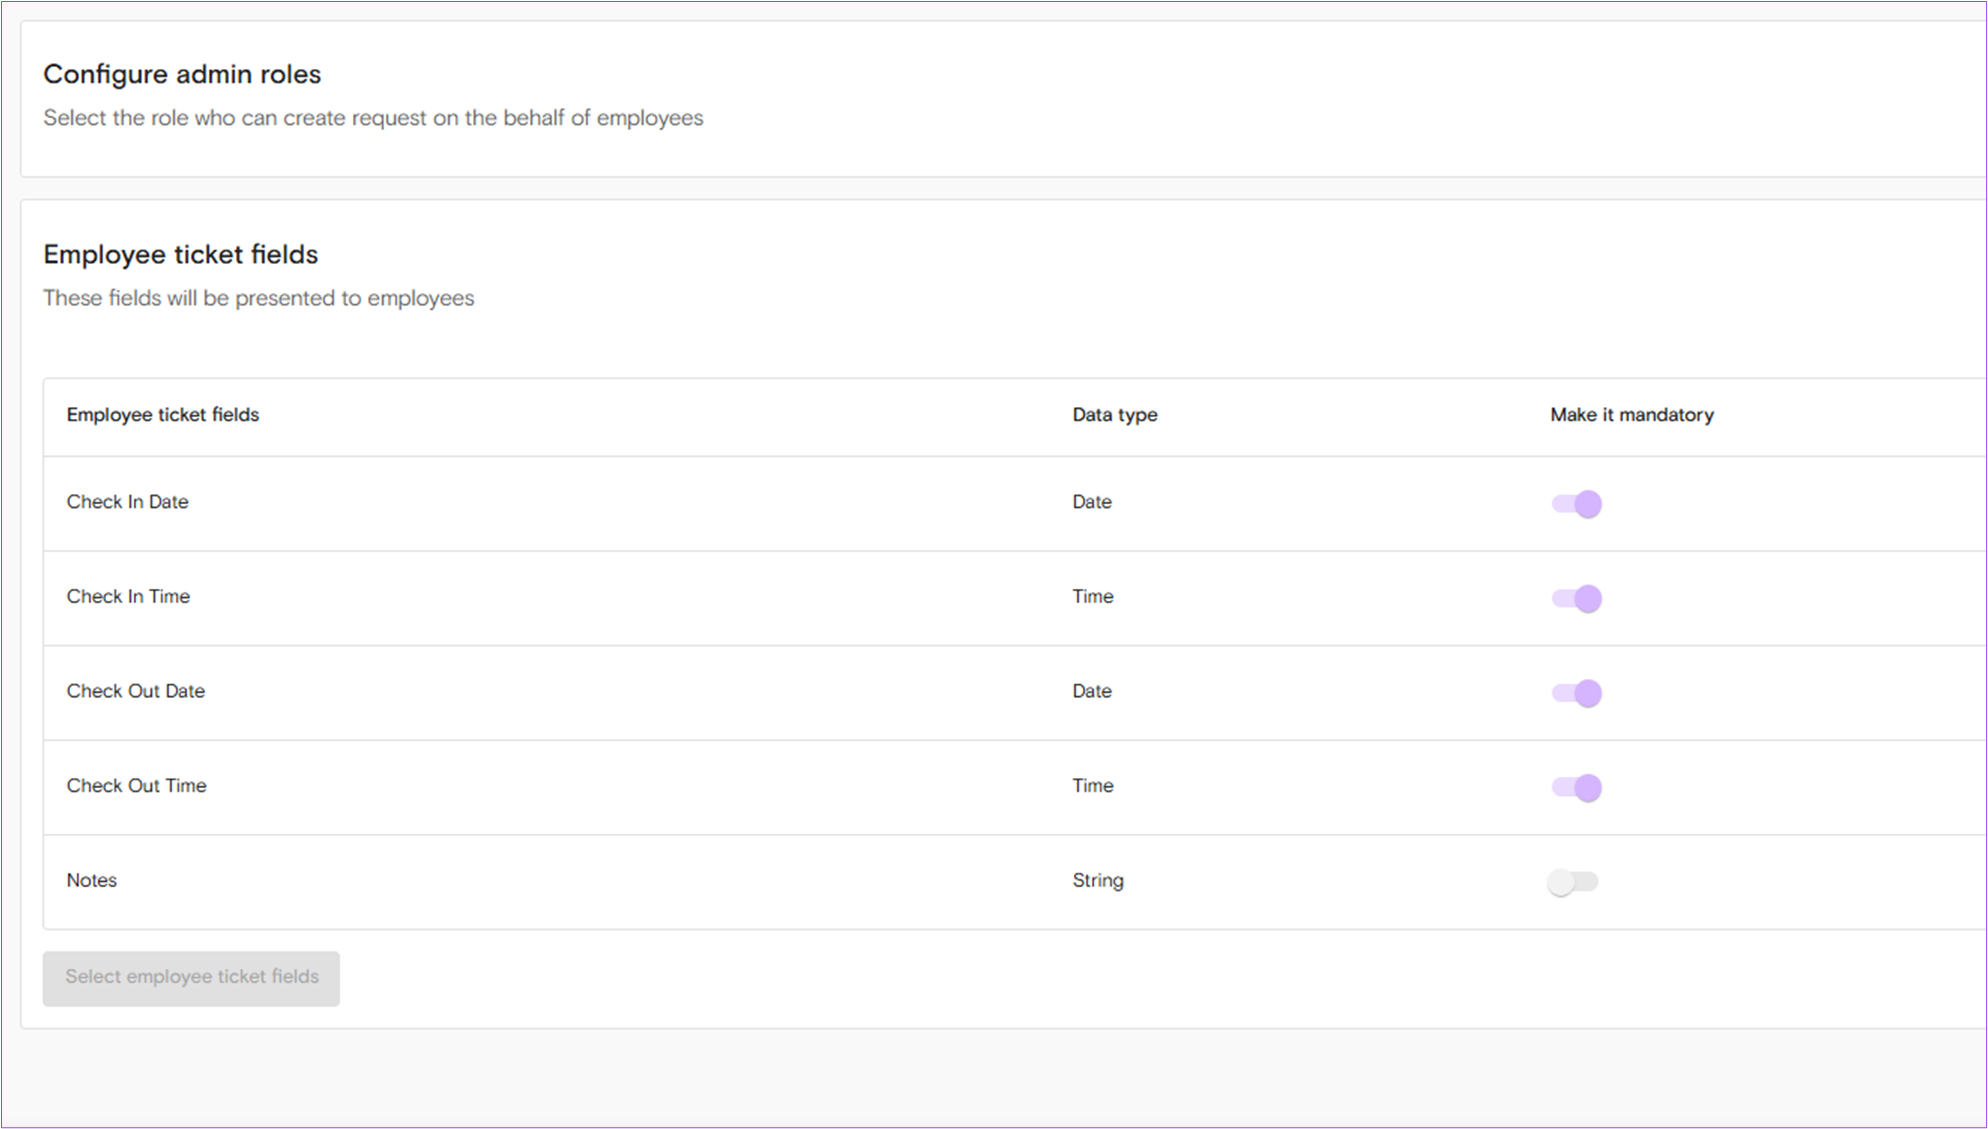1988x1129 pixels.
Task: Toggle mandatory switch for Check In Date
Action: click(1576, 504)
